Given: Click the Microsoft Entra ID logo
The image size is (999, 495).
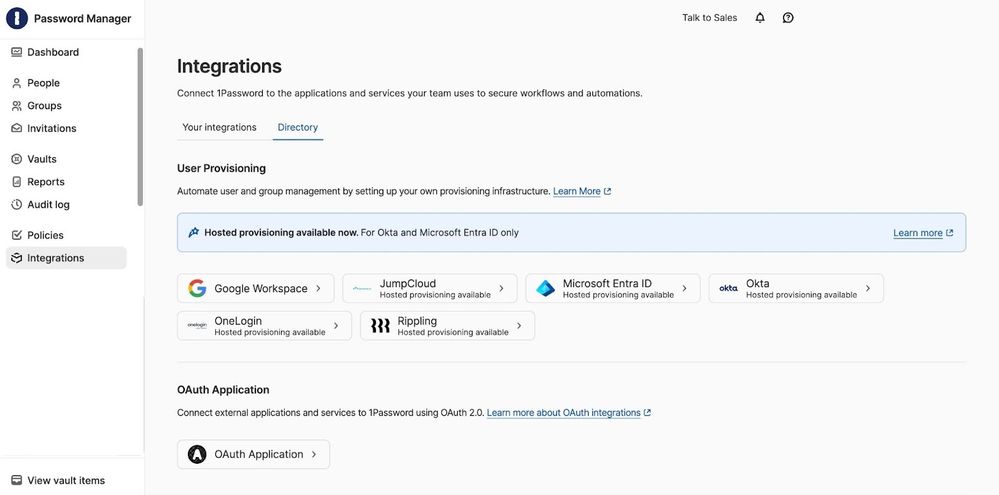Looking at the screenshot, I should [x=545, y=289].
